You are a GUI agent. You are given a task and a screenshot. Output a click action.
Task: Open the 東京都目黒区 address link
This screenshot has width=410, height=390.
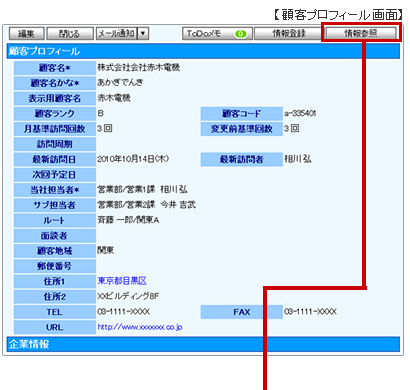click(x=122, y=281)
